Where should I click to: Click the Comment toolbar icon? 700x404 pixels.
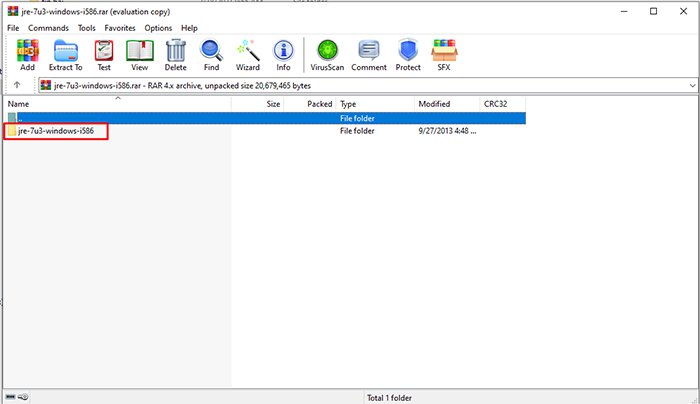pyautogui.click(x=369, y=50)
